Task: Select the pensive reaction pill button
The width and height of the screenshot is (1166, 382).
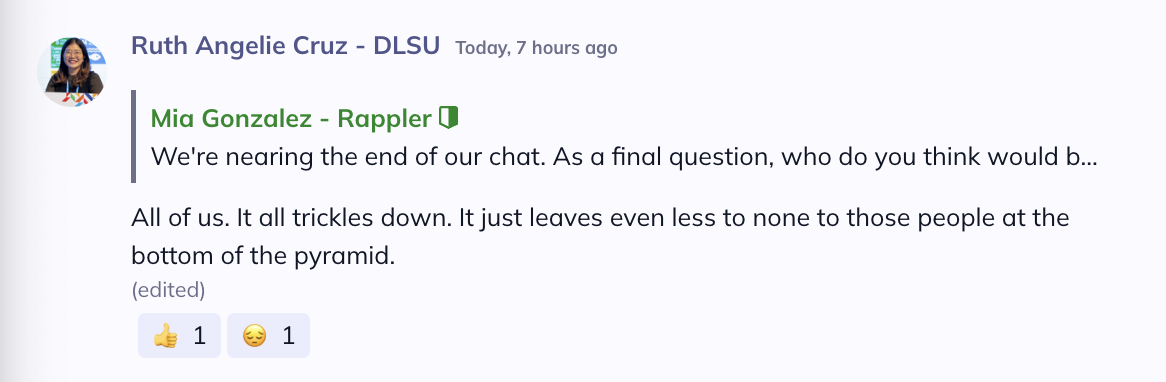Action: [268, 336]
